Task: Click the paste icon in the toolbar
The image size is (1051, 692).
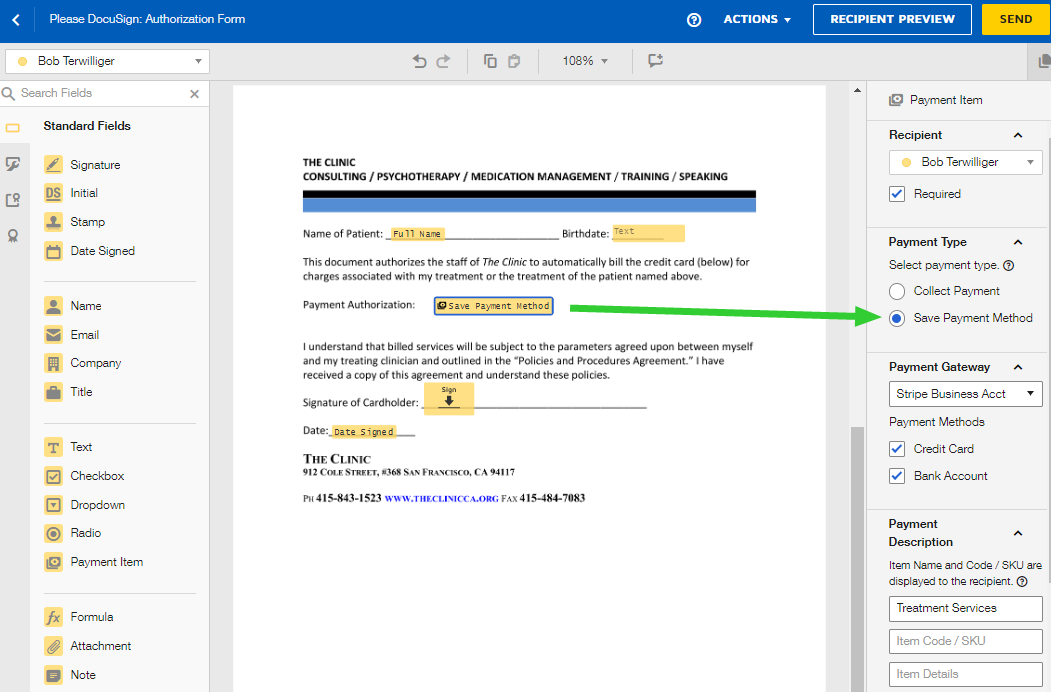Action: coord(513,61)
